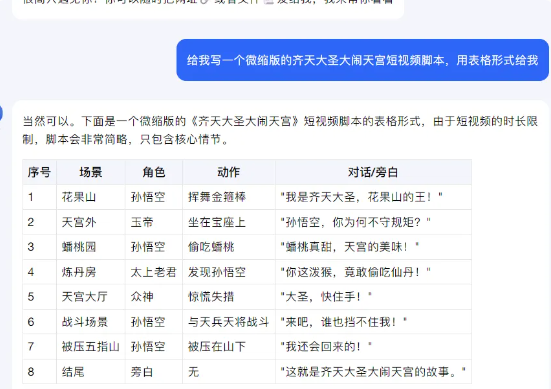Click the reply paragraph starting with 当然可以
This screenshot has height=389, width=551.
(x=280, y=130)
